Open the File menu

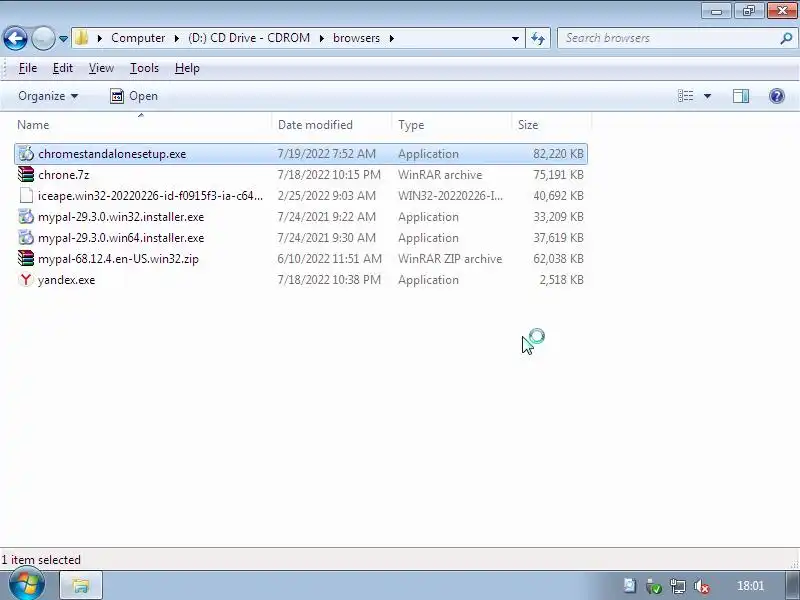click(x=28, y=68)
